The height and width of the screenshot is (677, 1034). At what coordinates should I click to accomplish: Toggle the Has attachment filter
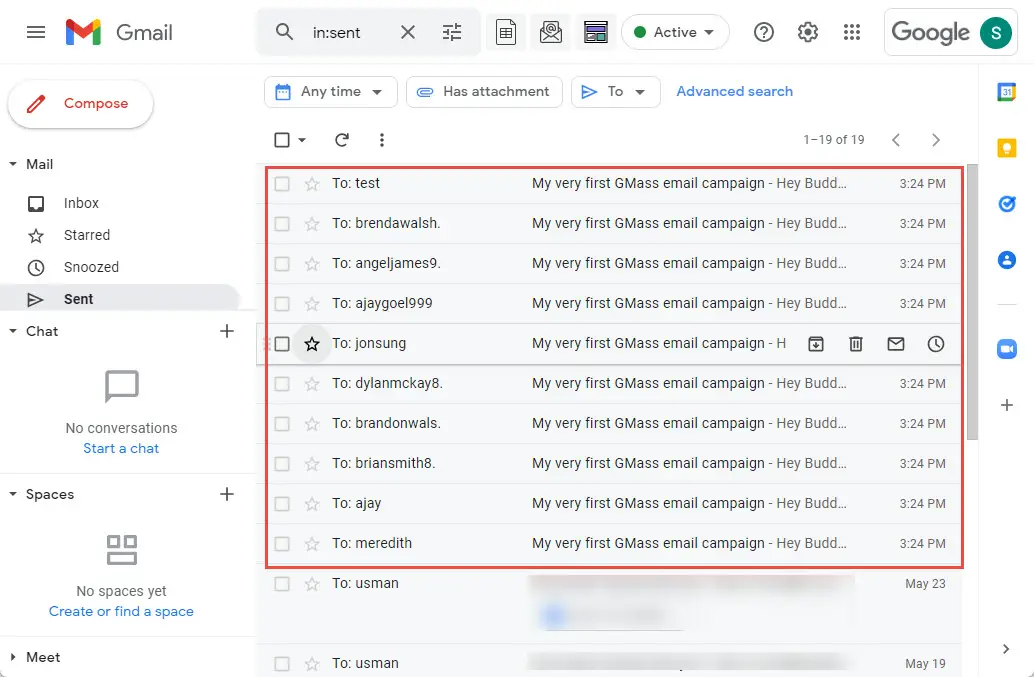tap(484, 92)
